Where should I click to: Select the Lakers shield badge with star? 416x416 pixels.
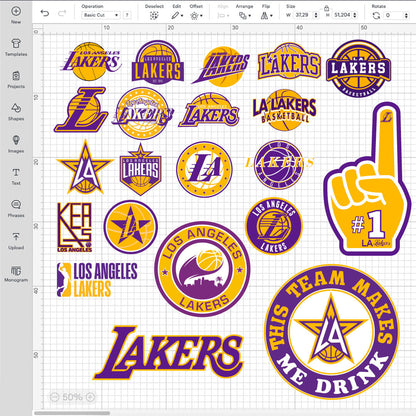click(141, 170)
